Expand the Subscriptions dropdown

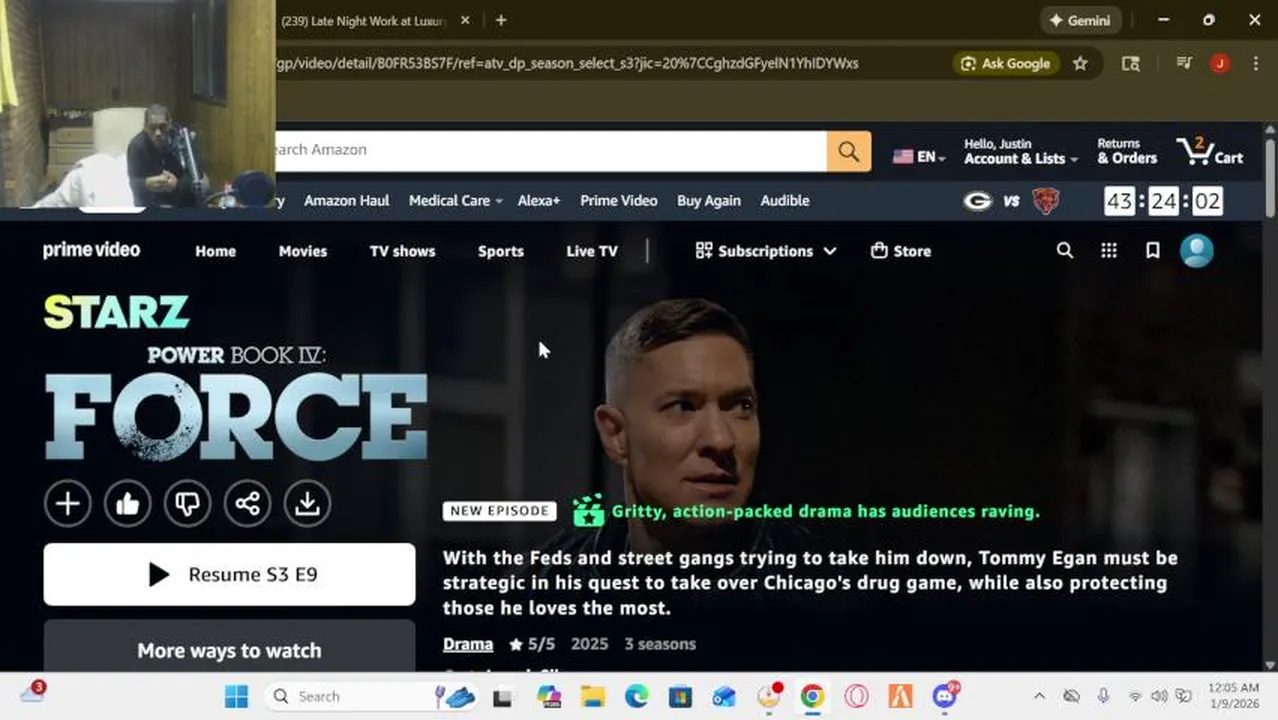pos(766,251)
